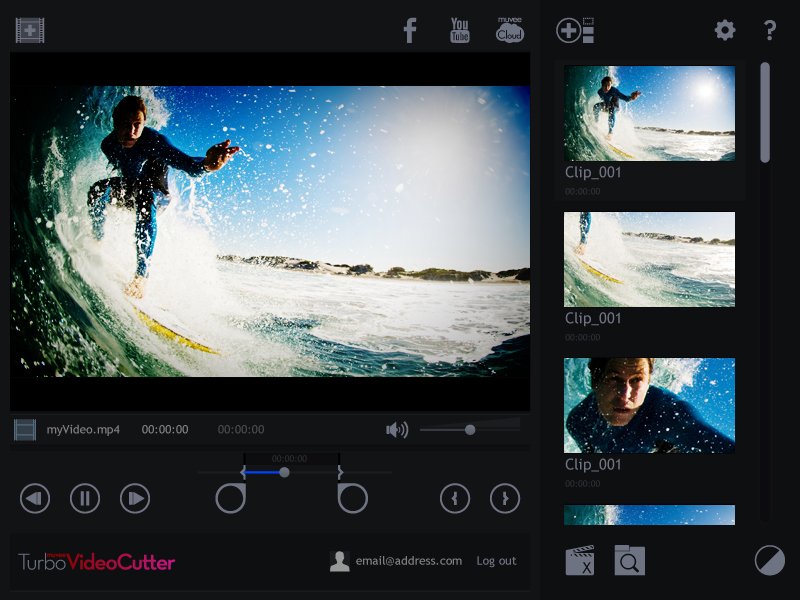Viewport: 800px width, 600px height.
Task: Mute audio with the speaker icon
Action: point(397,430)
